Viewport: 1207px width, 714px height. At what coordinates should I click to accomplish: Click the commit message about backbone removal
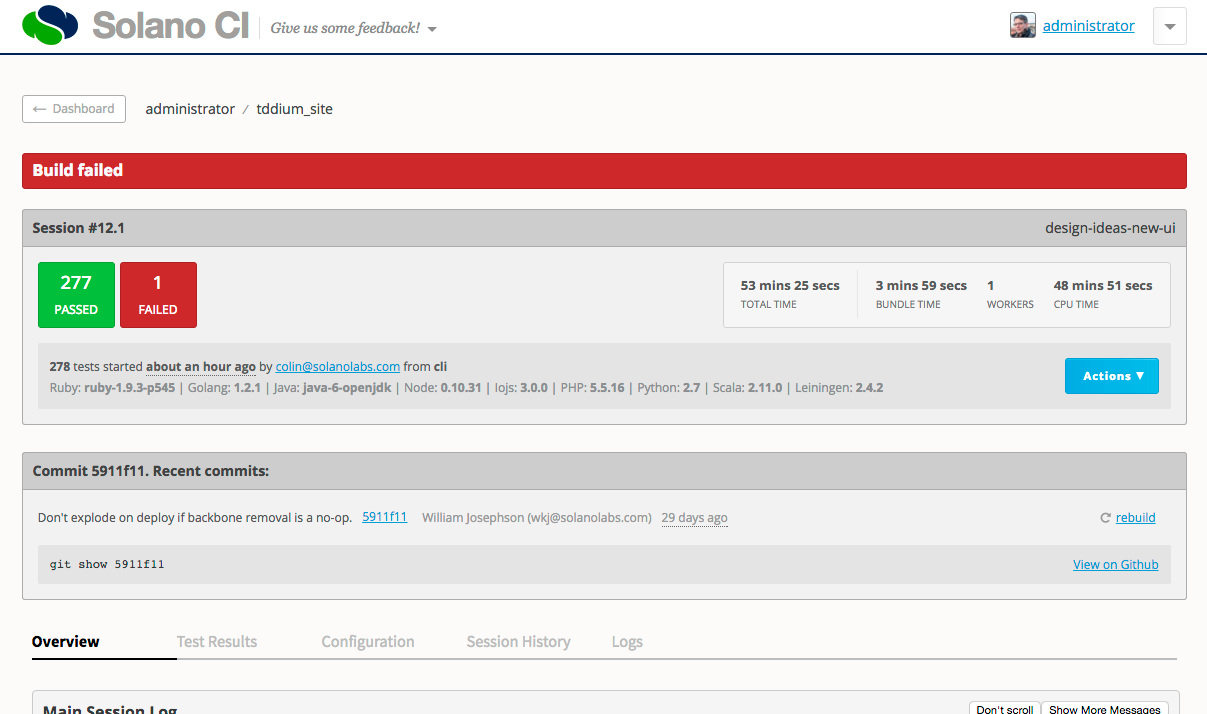(x=194, y=518)
